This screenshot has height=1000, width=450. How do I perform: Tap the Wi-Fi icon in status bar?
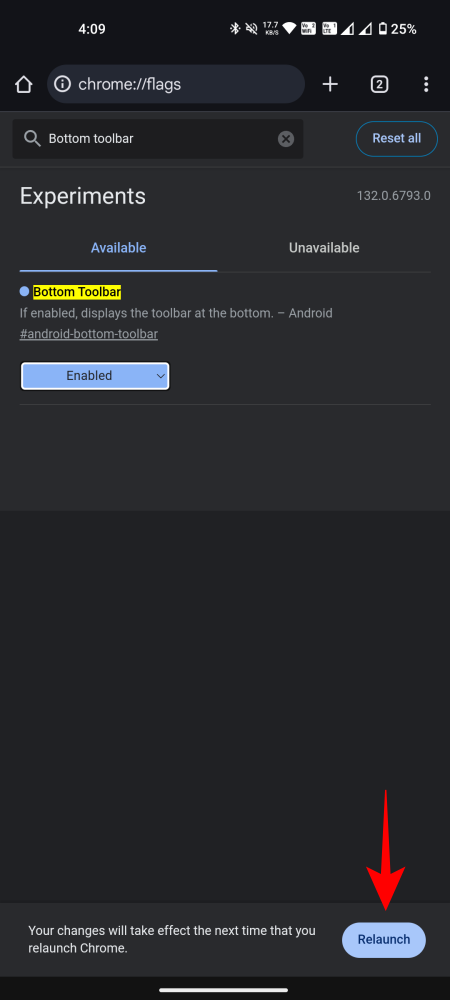(x=290, y=29)
